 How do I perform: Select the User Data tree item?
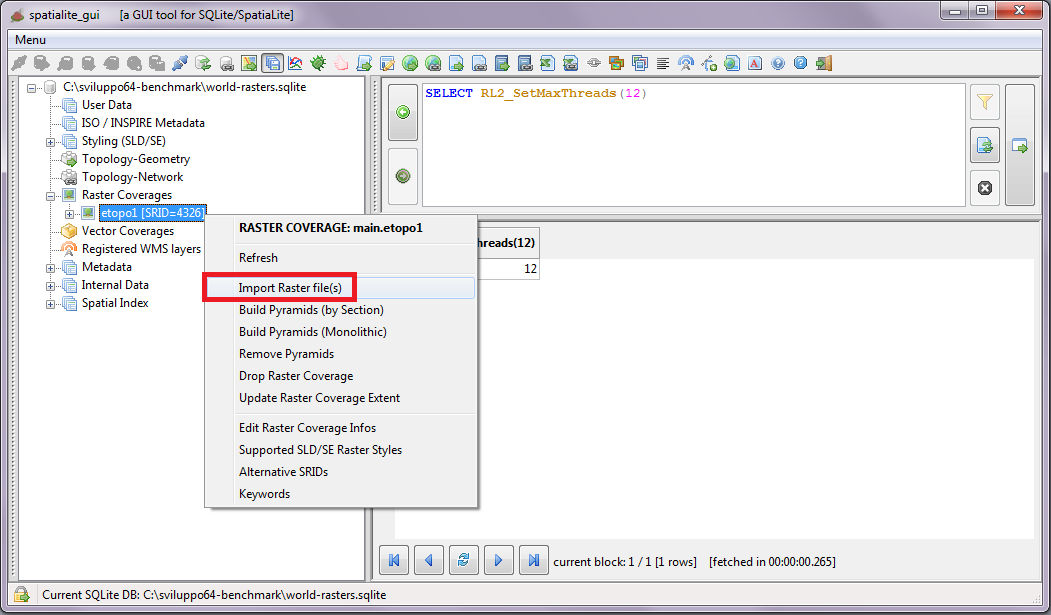[x=107, y=105]
